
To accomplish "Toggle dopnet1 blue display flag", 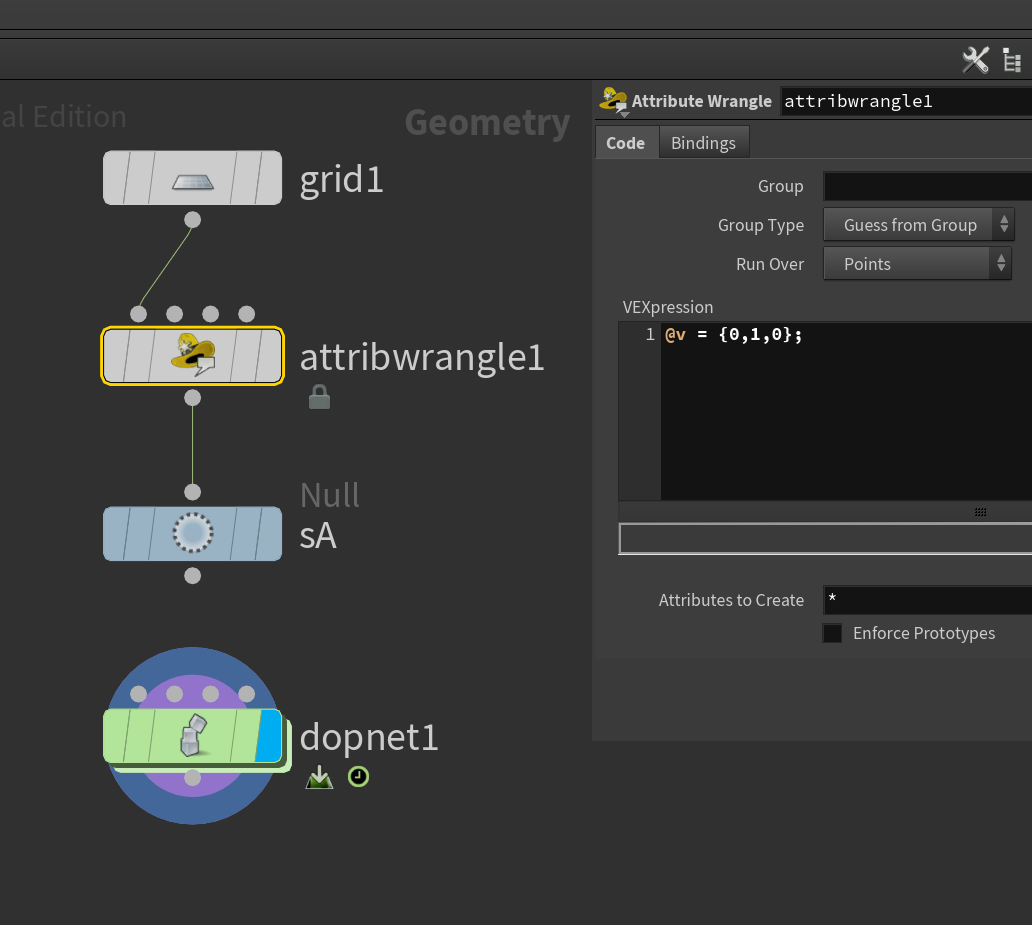I will coord(269,735).
